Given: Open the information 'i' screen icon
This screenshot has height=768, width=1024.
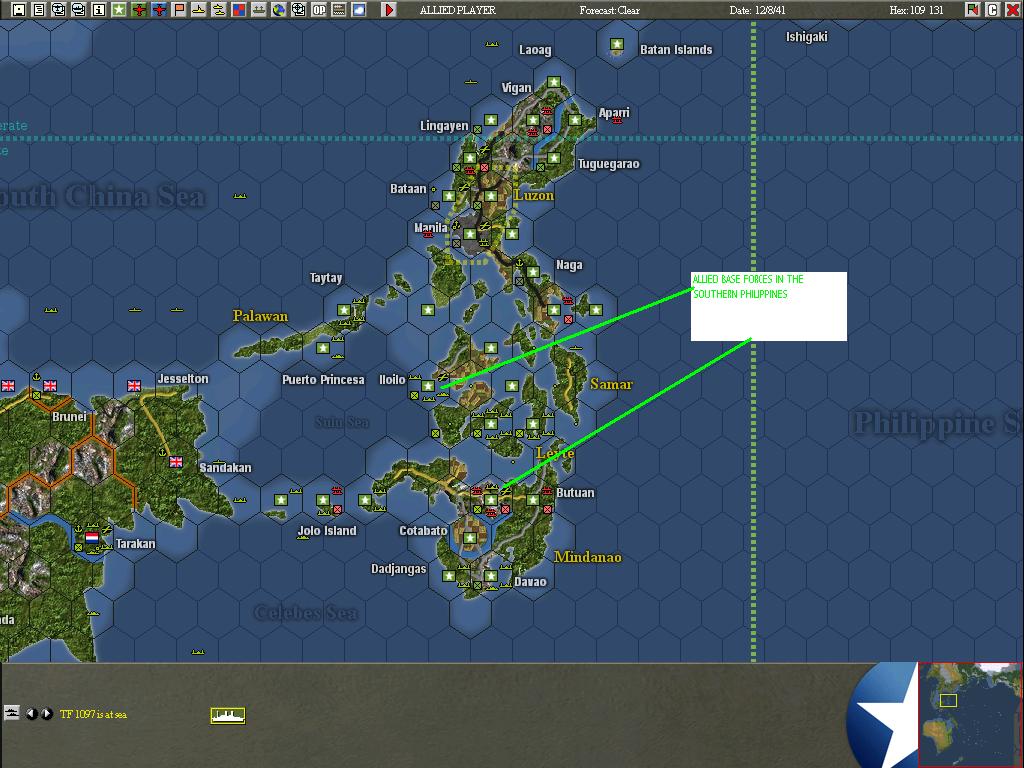Looking at the screenshot, I should click(99, 10).
